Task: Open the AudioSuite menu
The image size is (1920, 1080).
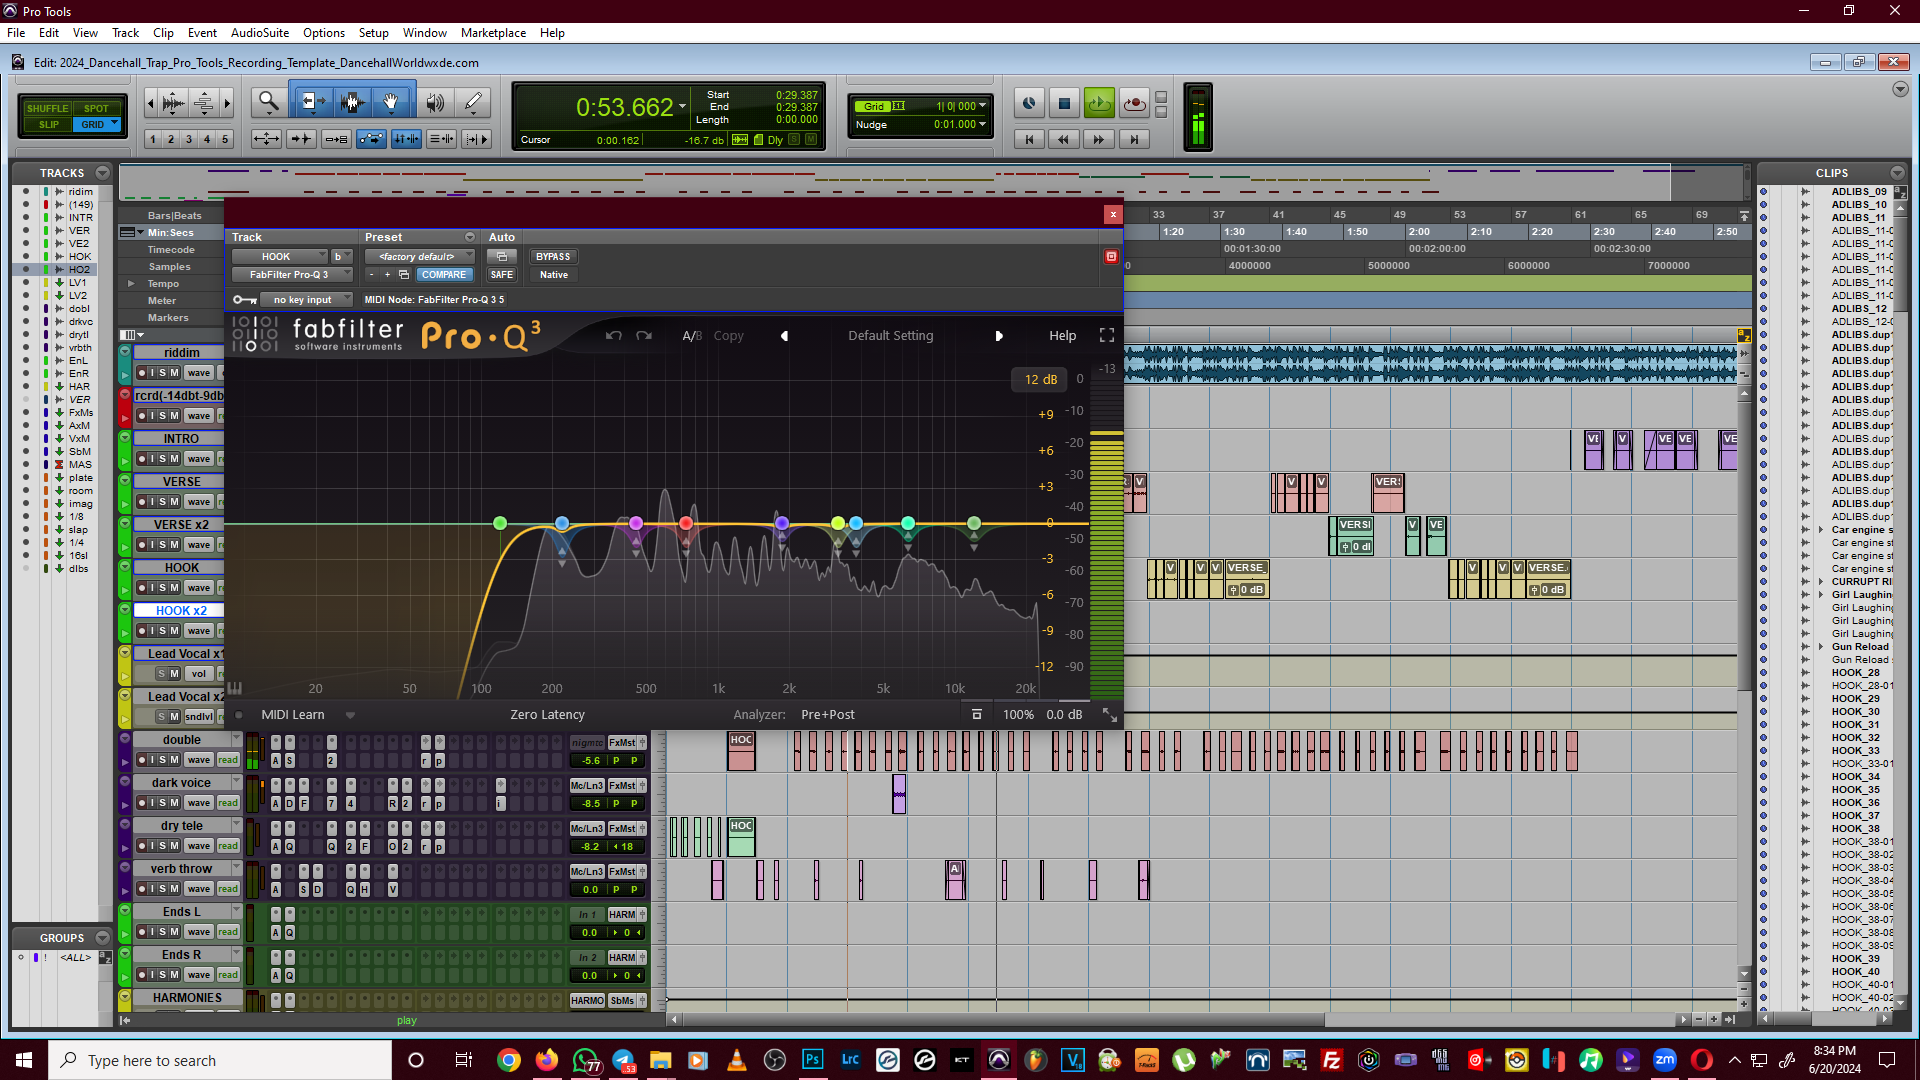Action: 259,33
